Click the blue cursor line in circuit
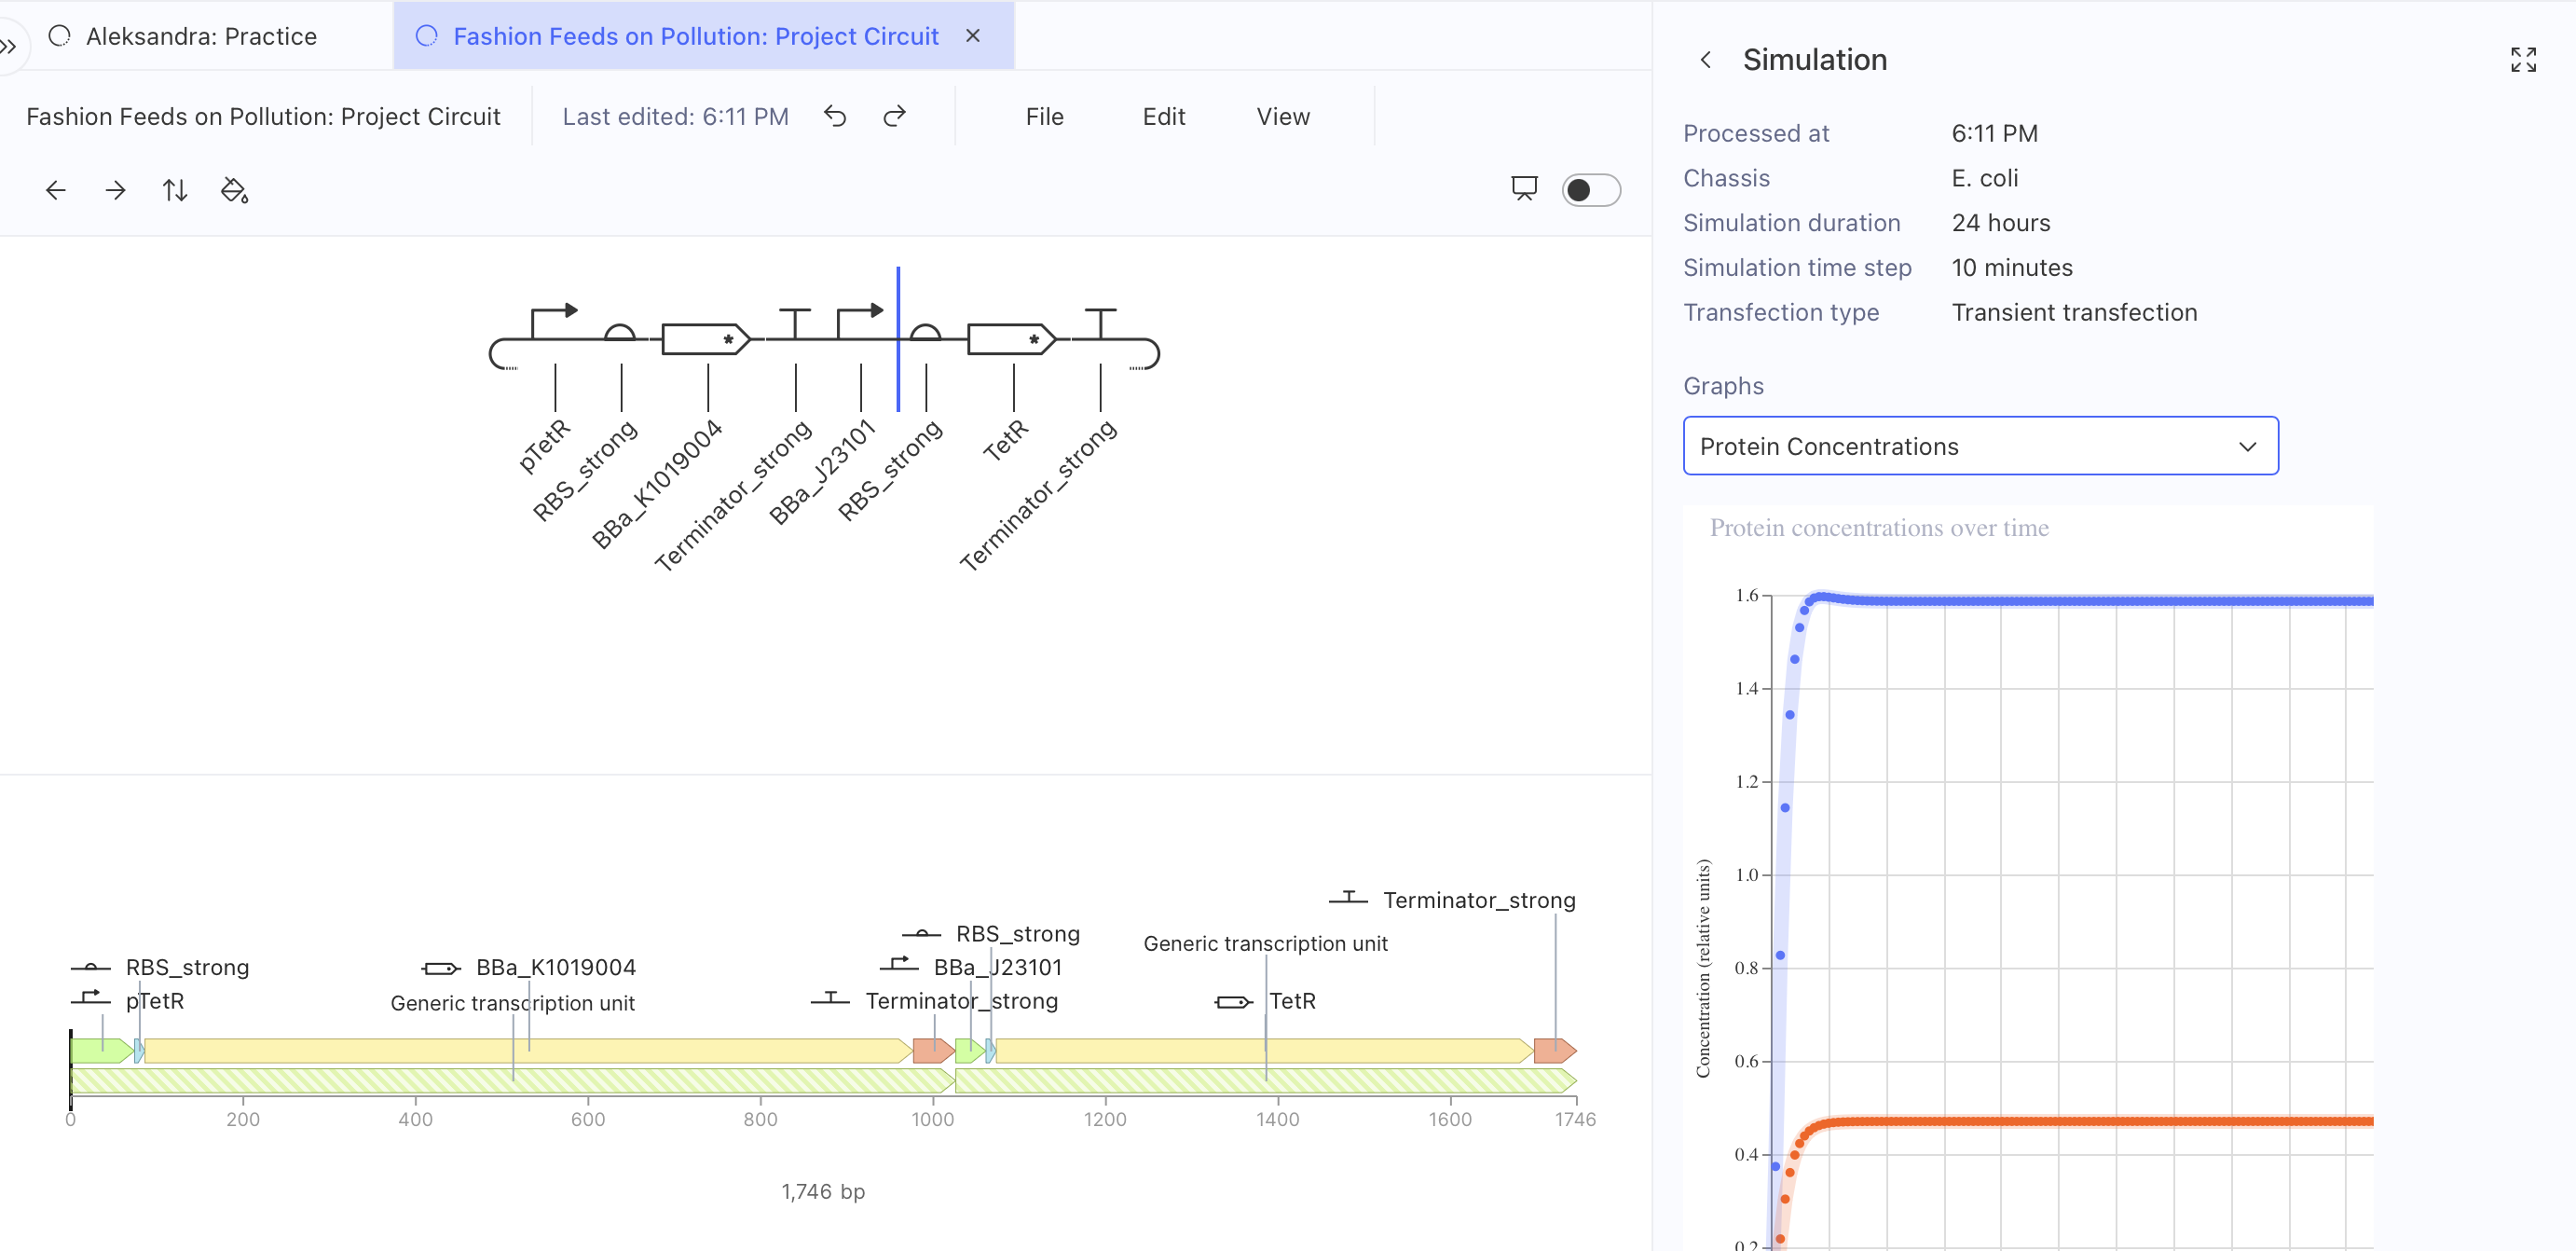Screen dimensions: 2576x1251 tap(898, 339)
